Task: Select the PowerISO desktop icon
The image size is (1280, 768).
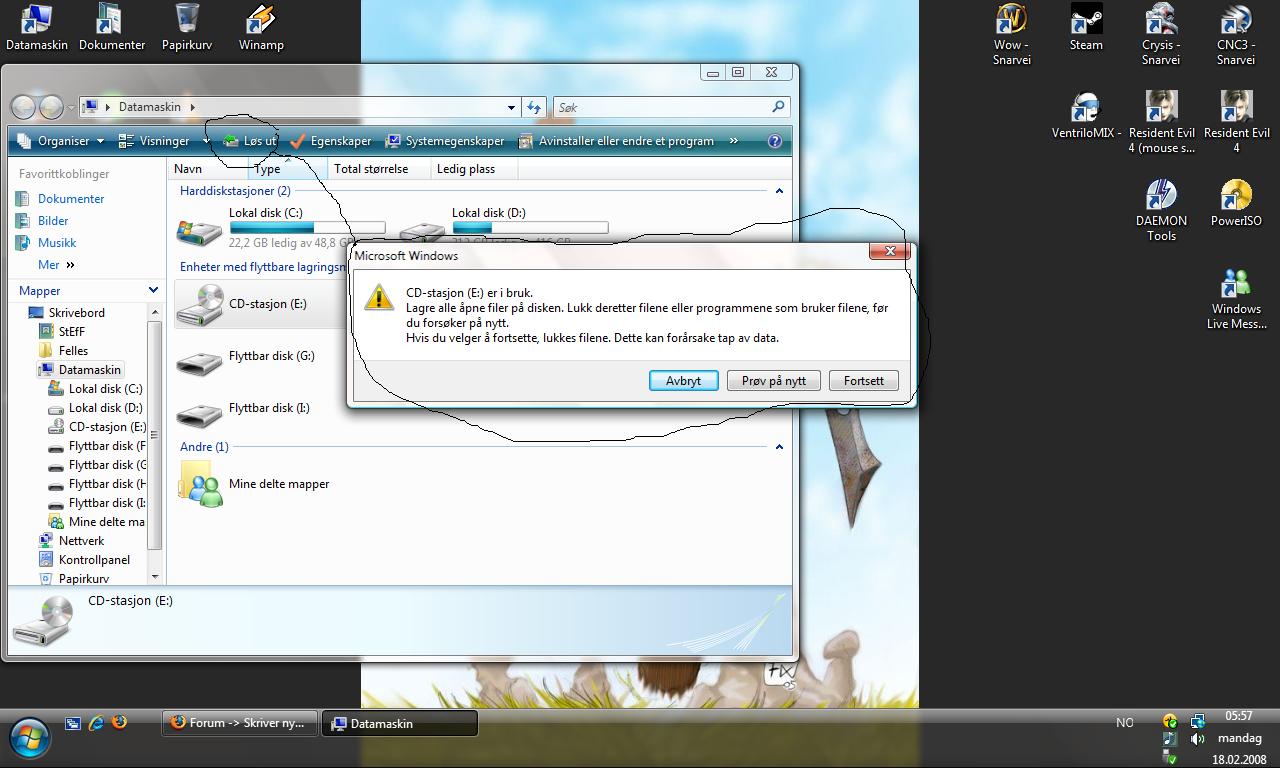Action: click(x=1236, y=203)
